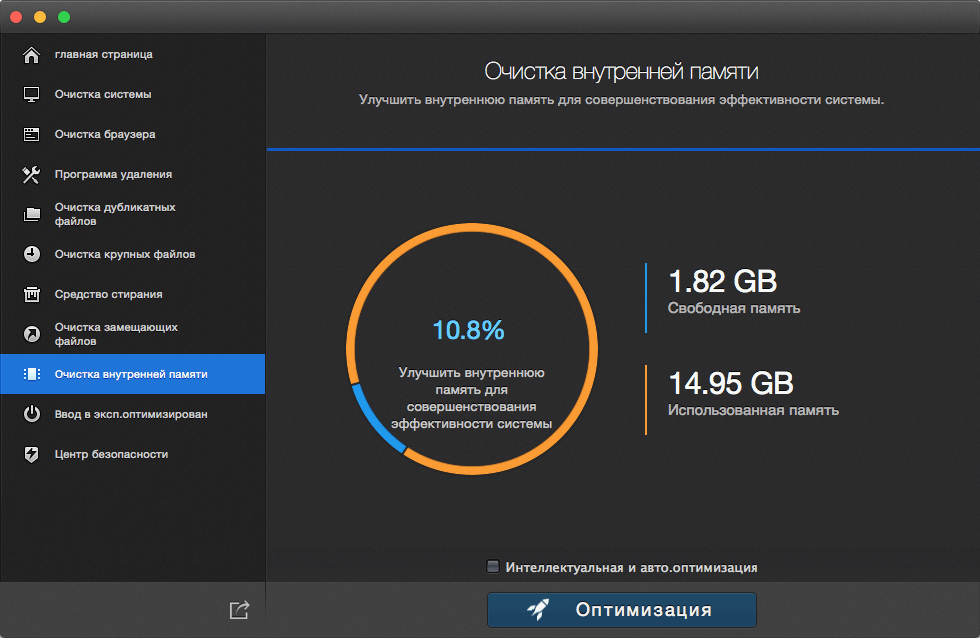Image resolution: width=980 pixels, height=638 pixels.
Task: Enable Интеллектуальная и авто.оптимизация checkbox
Action: 493,567
